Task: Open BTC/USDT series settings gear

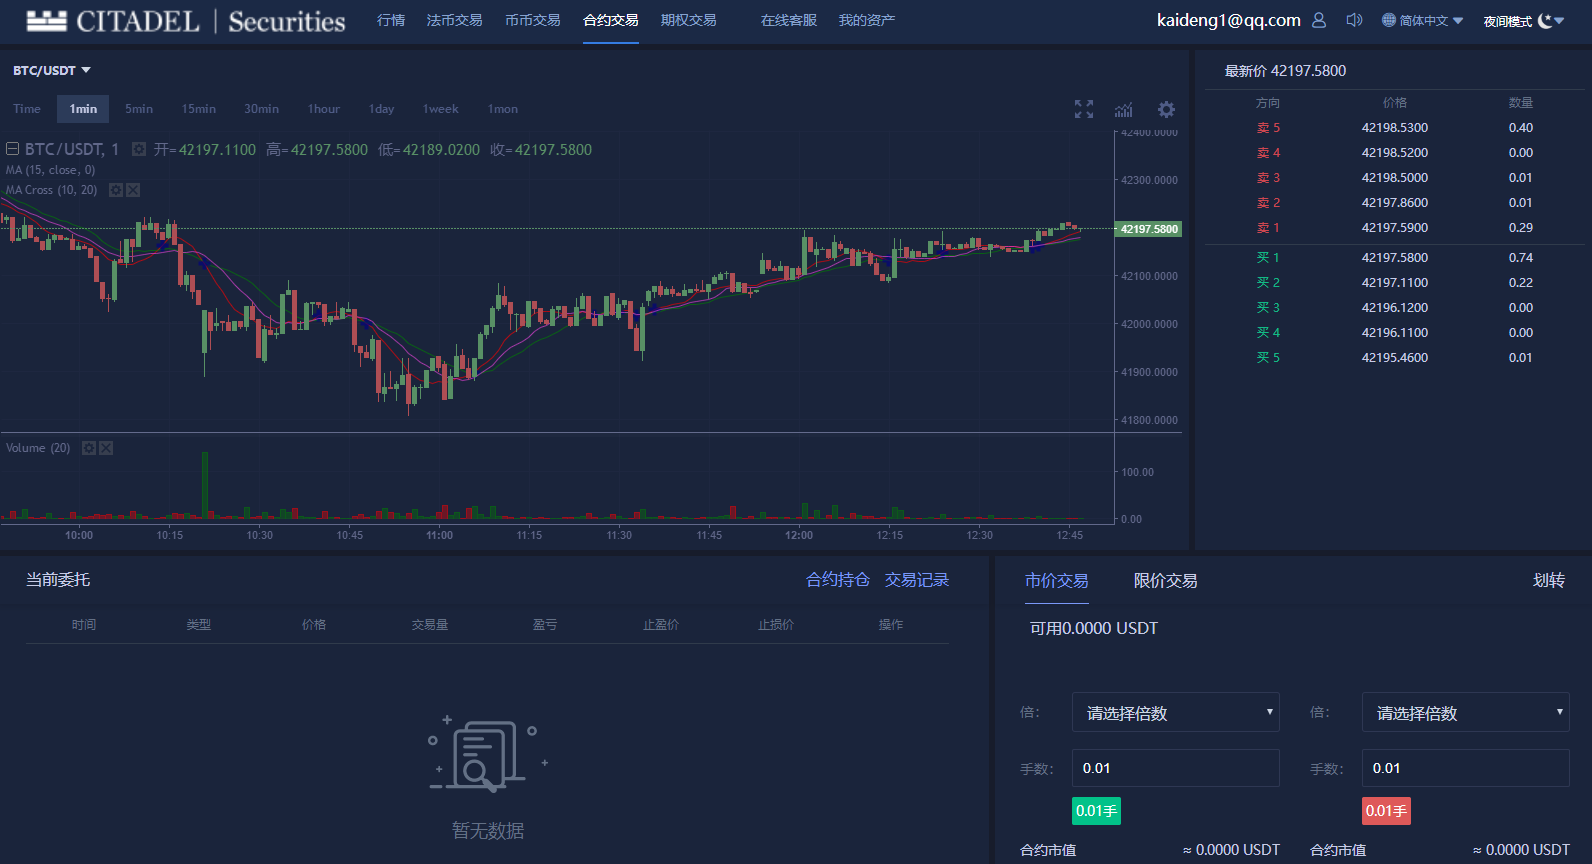Action: click(x=139, y=149)
